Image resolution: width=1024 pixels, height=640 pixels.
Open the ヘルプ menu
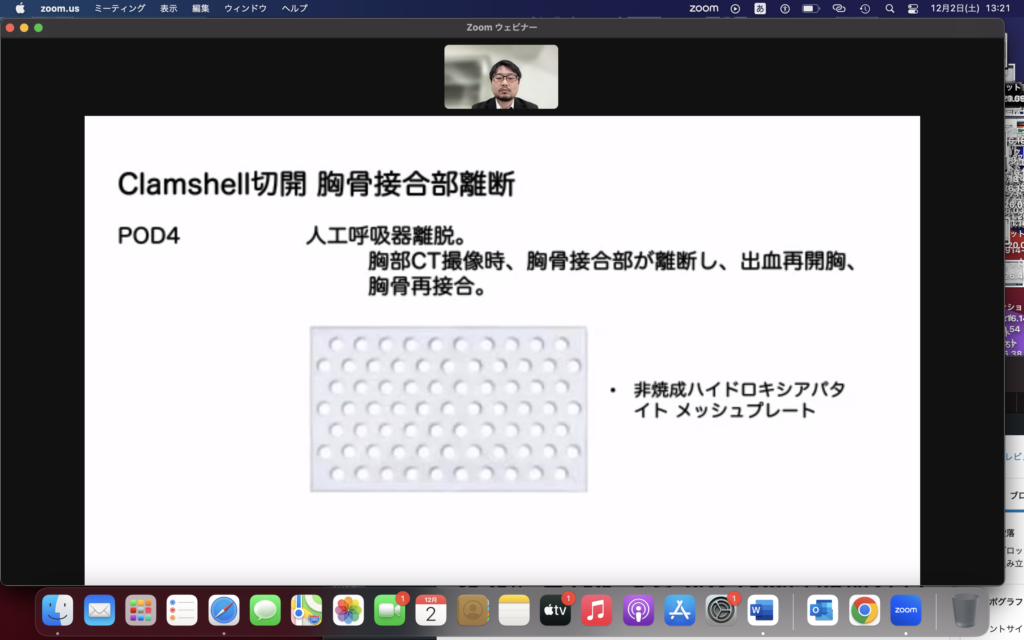coord(295,8)
